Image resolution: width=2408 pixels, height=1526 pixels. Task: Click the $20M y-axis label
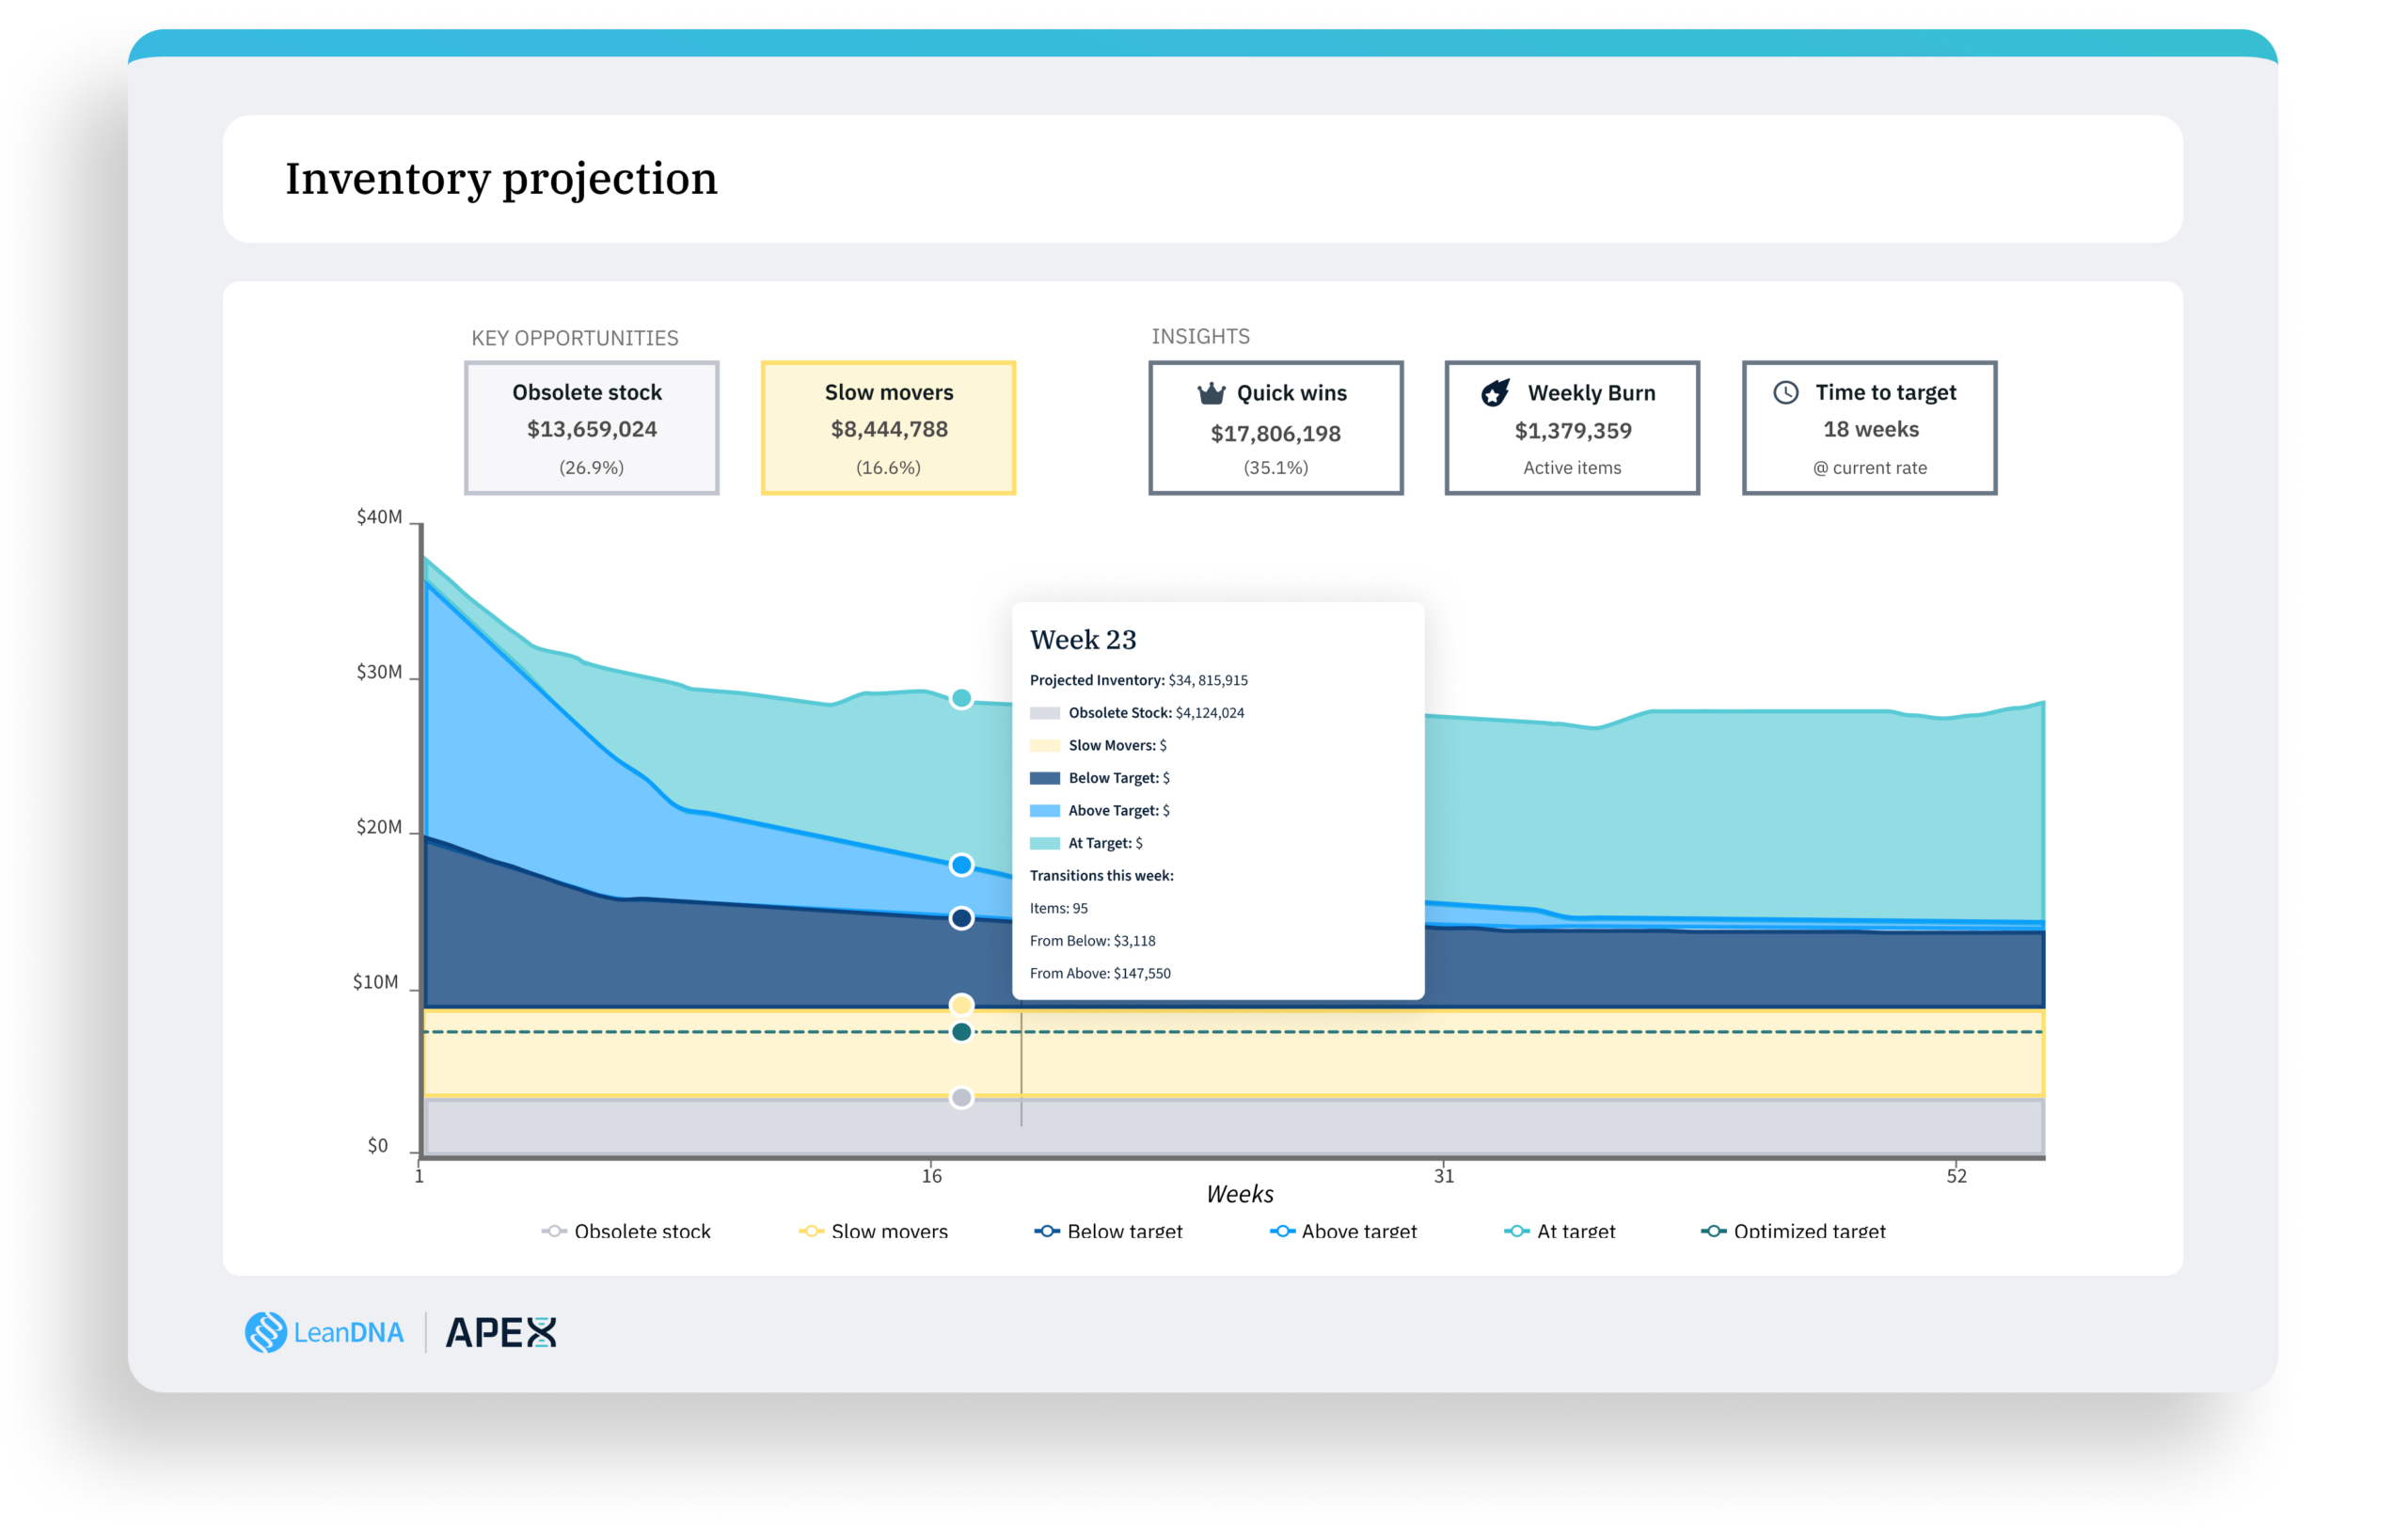click(x=379, y=827)
